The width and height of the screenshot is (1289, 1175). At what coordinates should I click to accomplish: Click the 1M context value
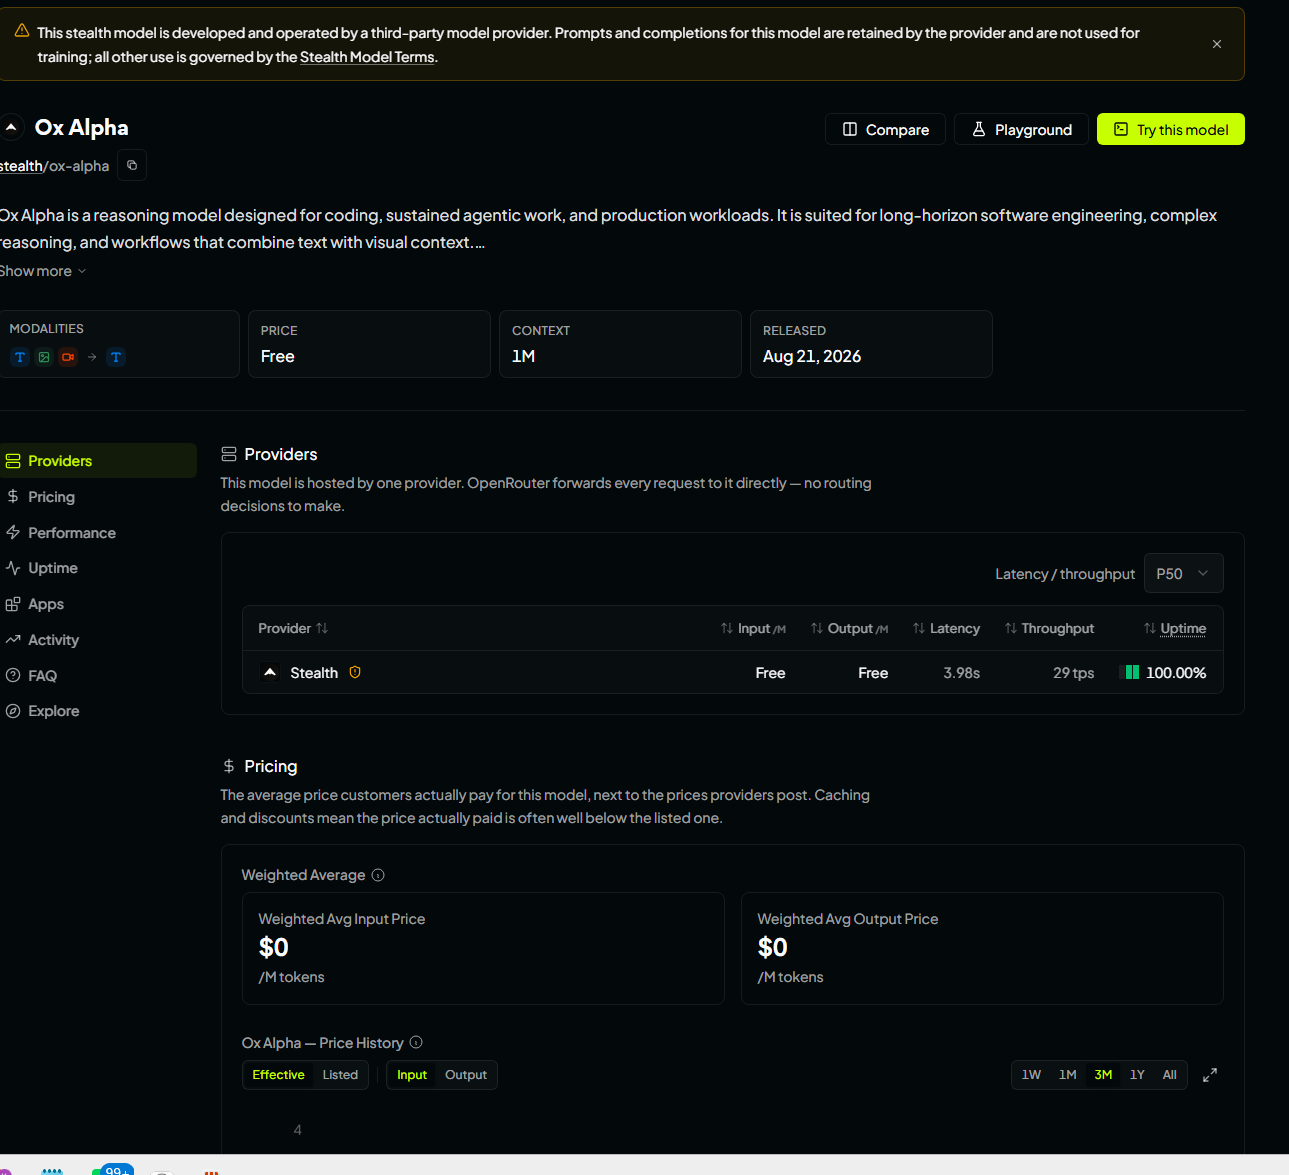coord(524,356)
